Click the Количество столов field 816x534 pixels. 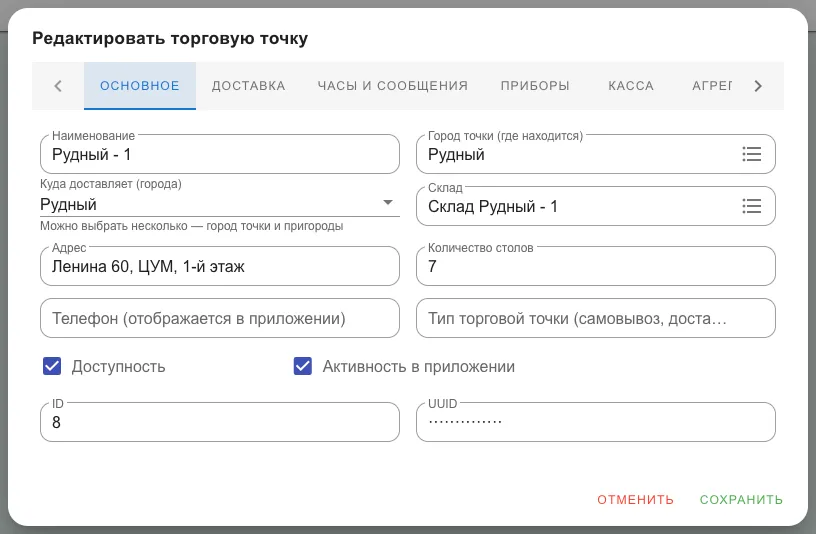(596, 266)
